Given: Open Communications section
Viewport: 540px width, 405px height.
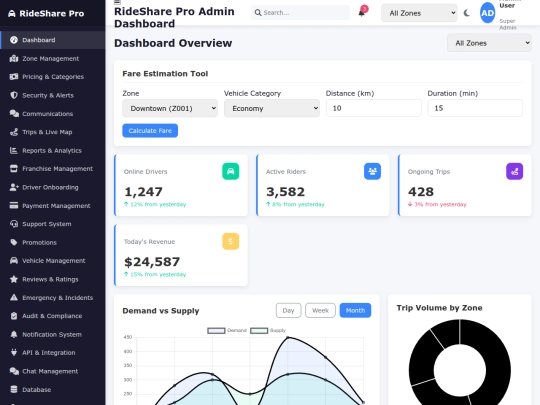Looking at the screenshot, I should point(53,114).
